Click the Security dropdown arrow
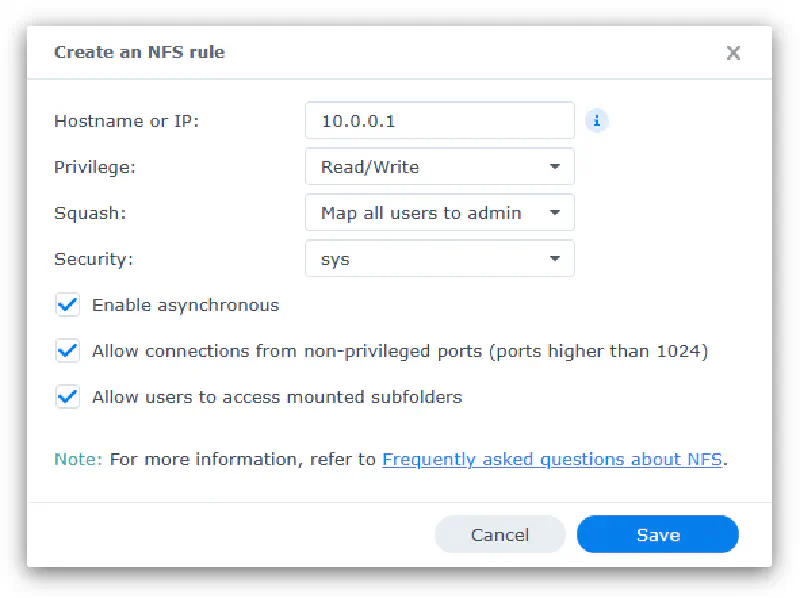 (x=555, y=259)
